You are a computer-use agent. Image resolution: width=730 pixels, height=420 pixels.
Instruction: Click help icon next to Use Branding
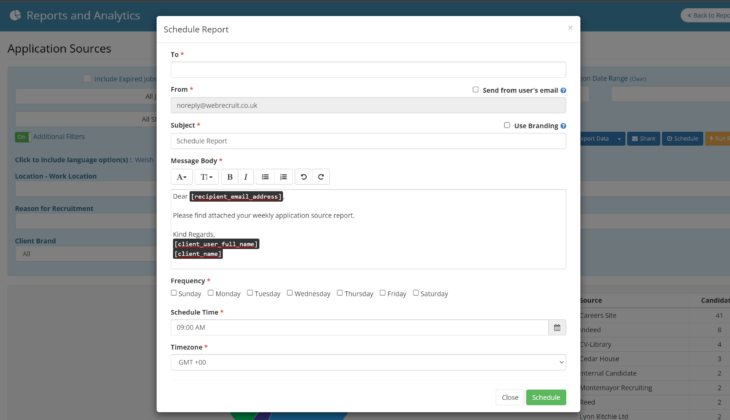point(564,126)
